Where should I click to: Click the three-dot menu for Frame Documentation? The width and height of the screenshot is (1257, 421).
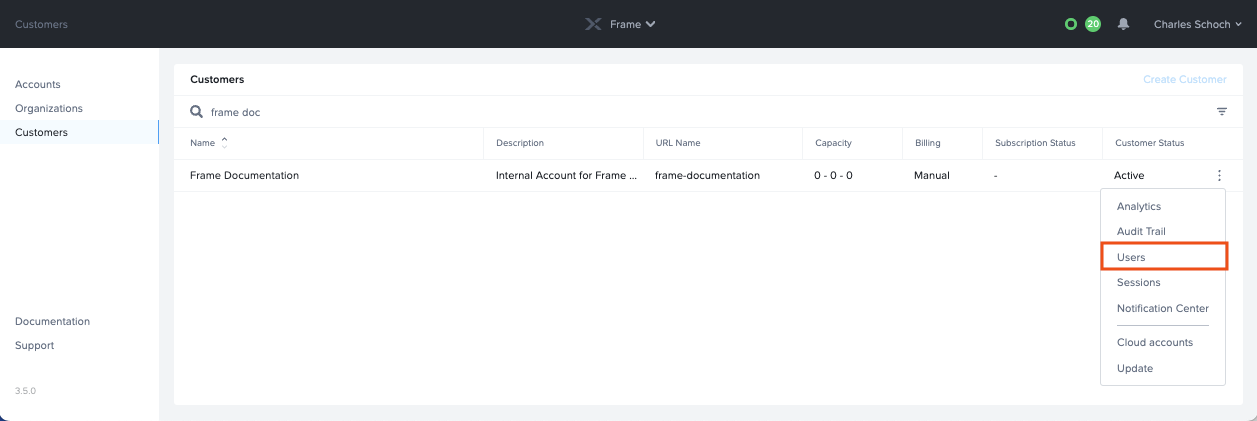[1219, 175]
